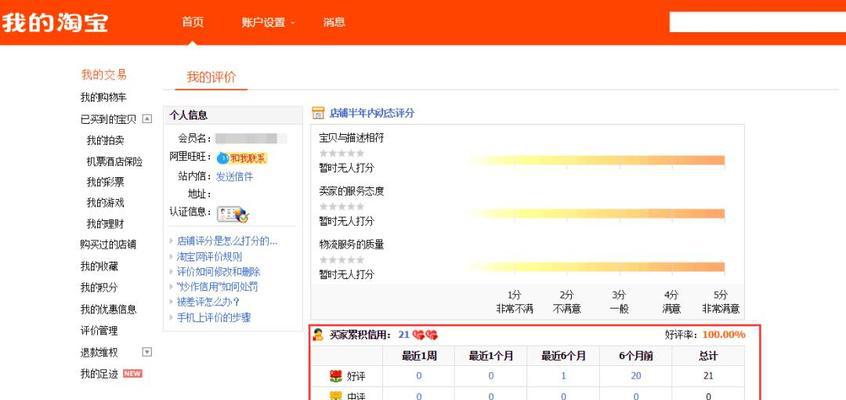Click the 个人信息 panel header
846x400 pixels.
(233, 115)
